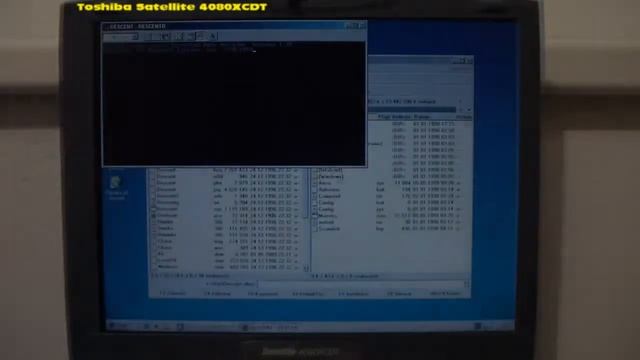Toggle the Background icon in DOS window toolbar
640x360 pixels.
point(201,37)
